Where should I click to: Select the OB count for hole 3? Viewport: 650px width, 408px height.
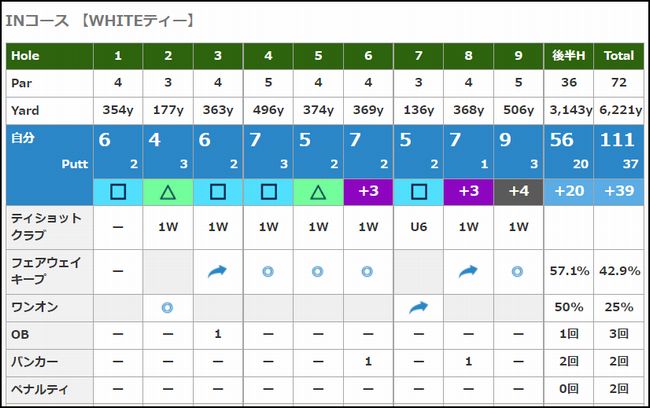pyautogui.click(x=218, y=334)
